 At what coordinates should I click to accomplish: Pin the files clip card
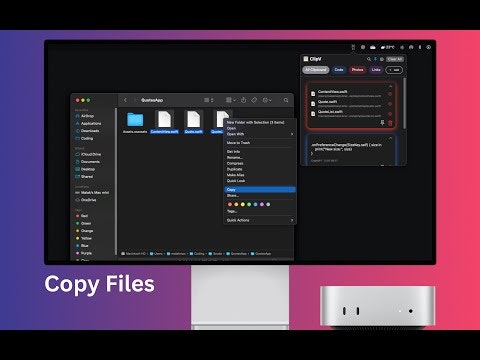(x=382, y=123)
